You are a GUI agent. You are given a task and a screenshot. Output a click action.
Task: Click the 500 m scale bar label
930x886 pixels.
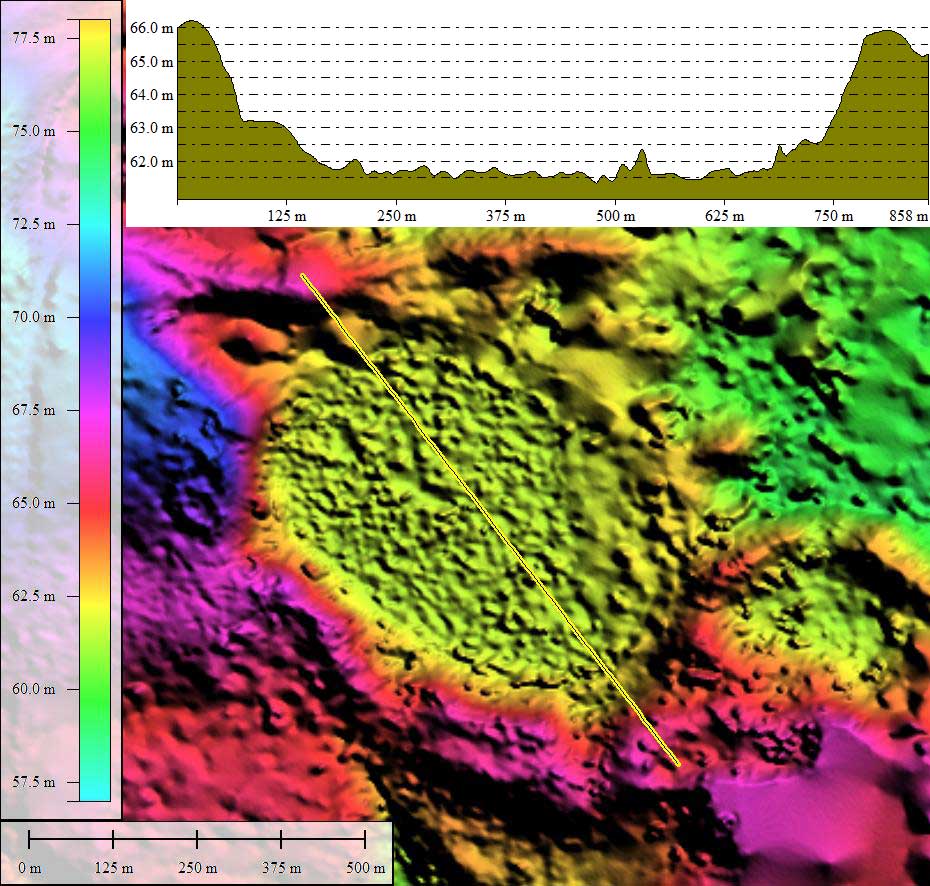pos(366,868)
